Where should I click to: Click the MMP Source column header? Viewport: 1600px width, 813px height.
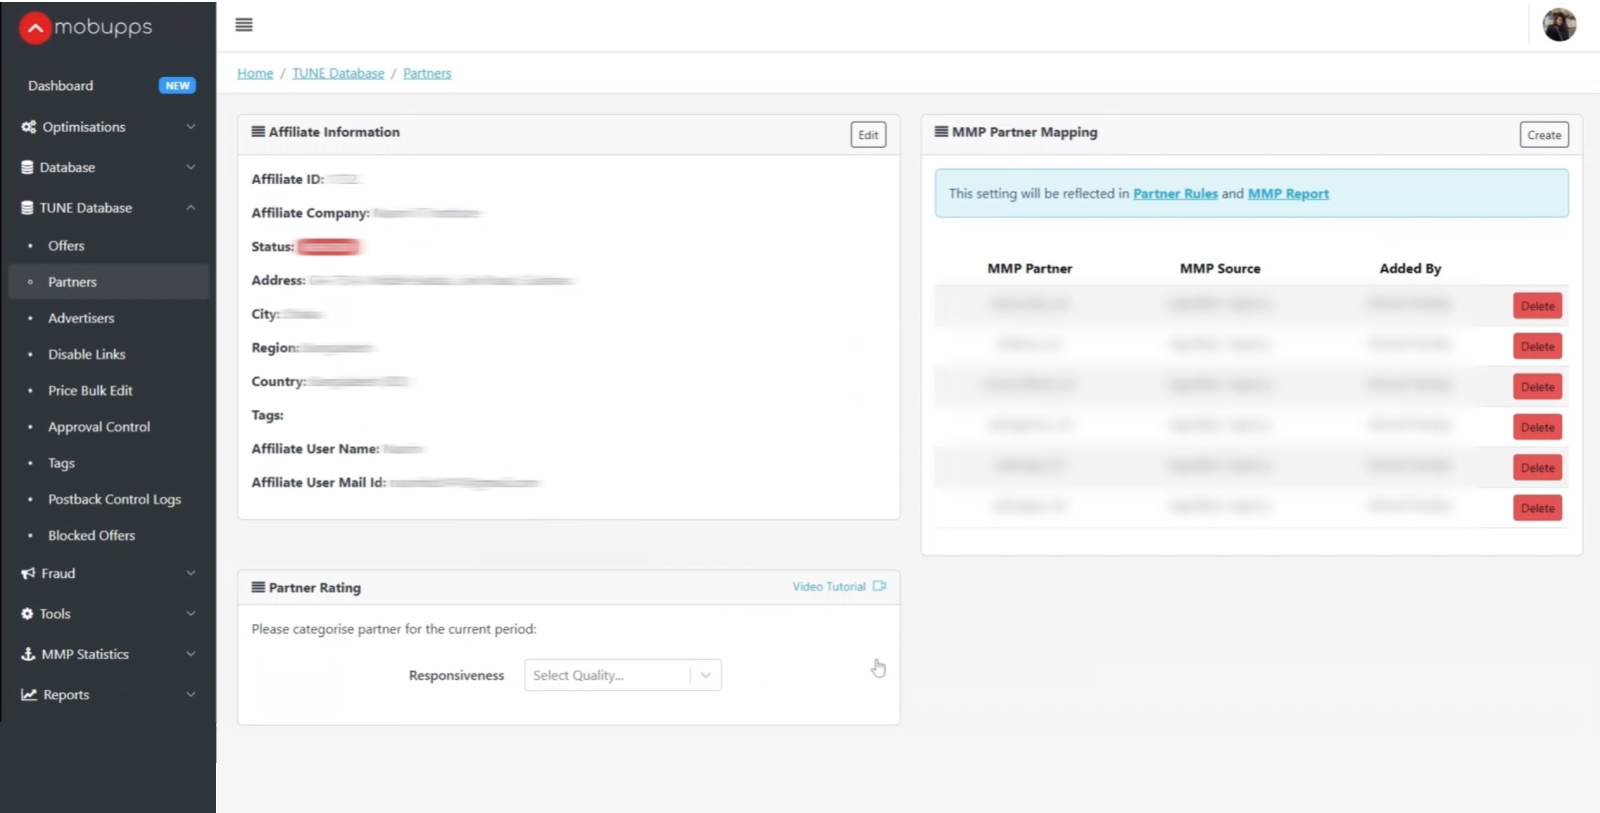[x=1220, y=268]
